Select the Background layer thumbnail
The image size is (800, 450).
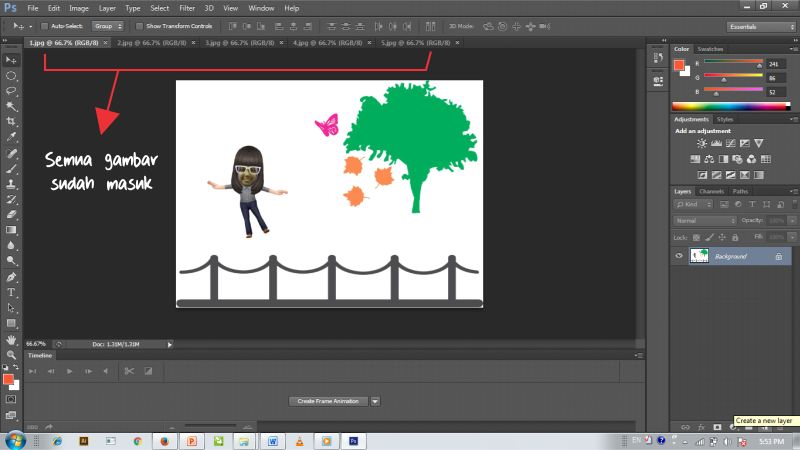click(699, 256)
